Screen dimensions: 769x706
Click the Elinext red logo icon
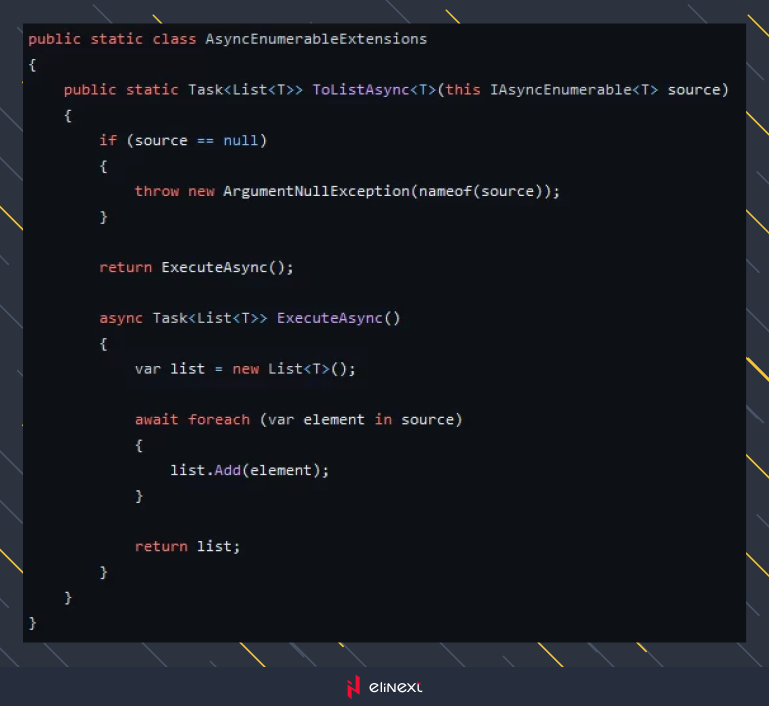(x=352, y=687)
